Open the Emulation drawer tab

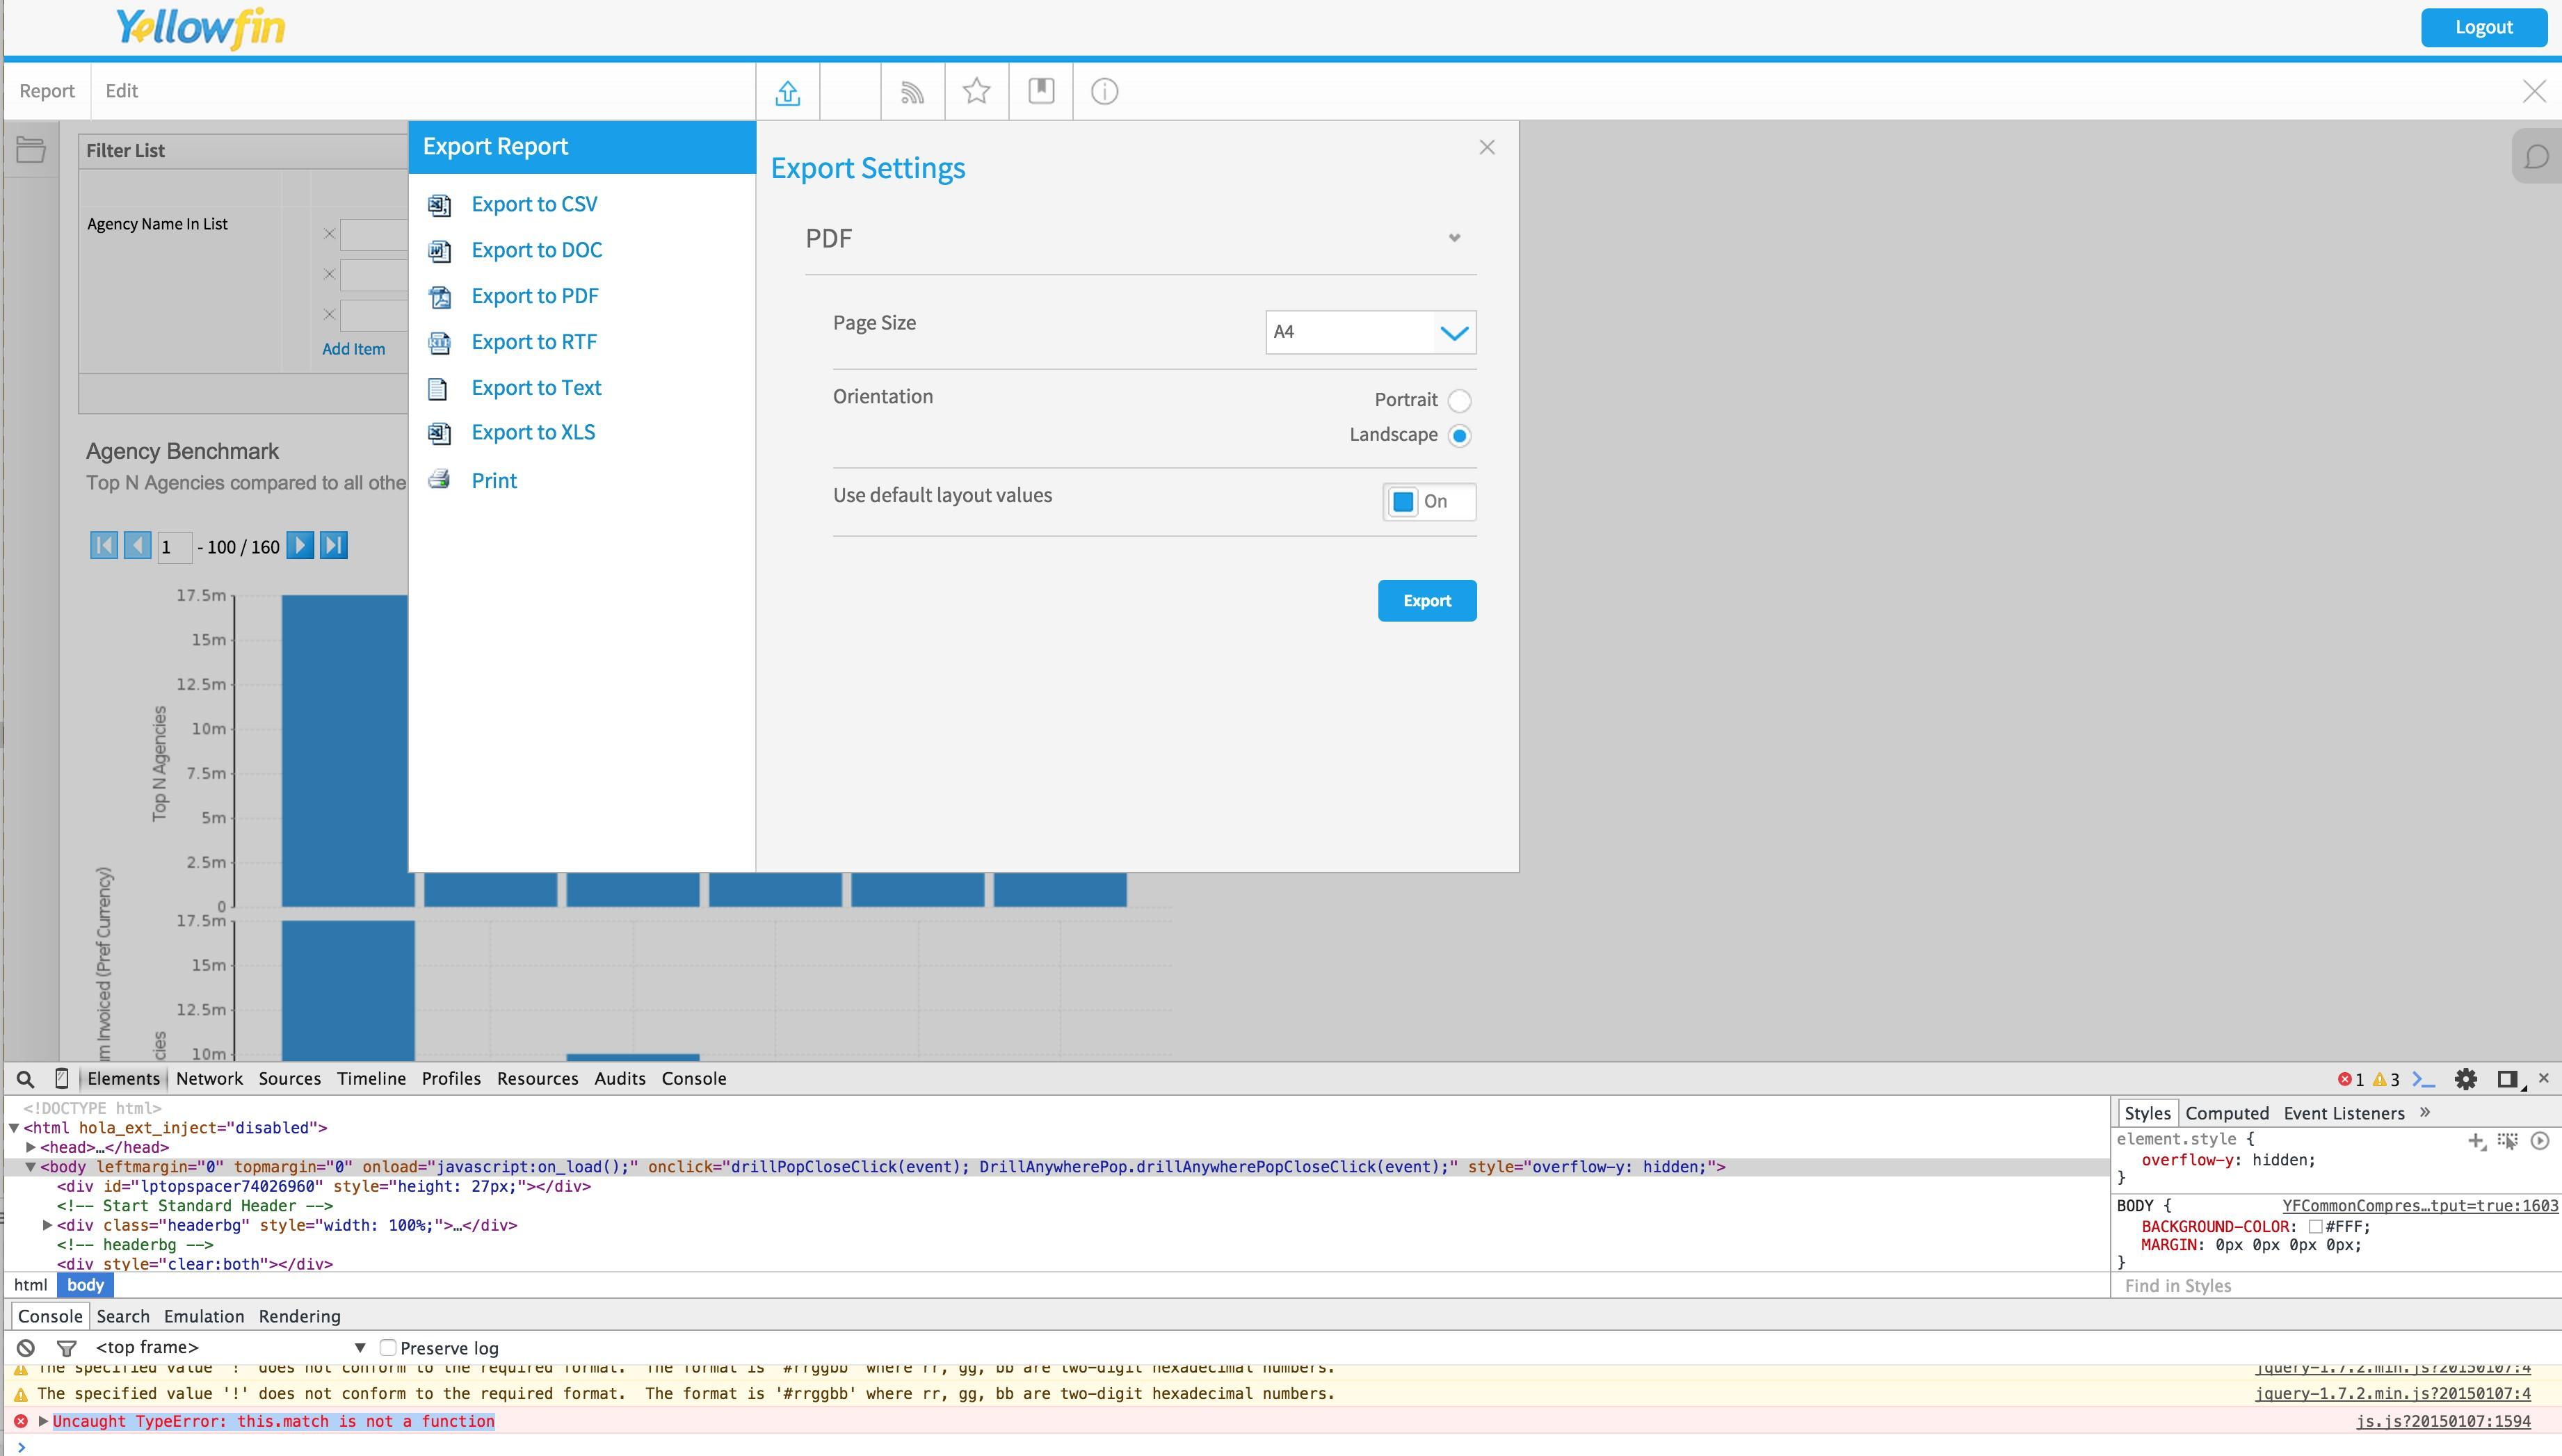pos(204,1317)
